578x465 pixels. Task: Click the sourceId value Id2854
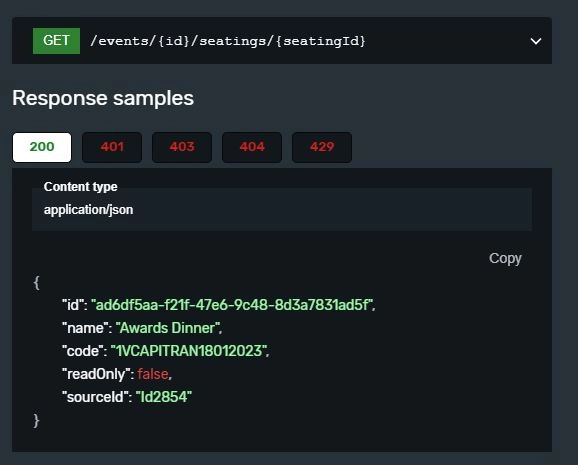pos(164,397)
